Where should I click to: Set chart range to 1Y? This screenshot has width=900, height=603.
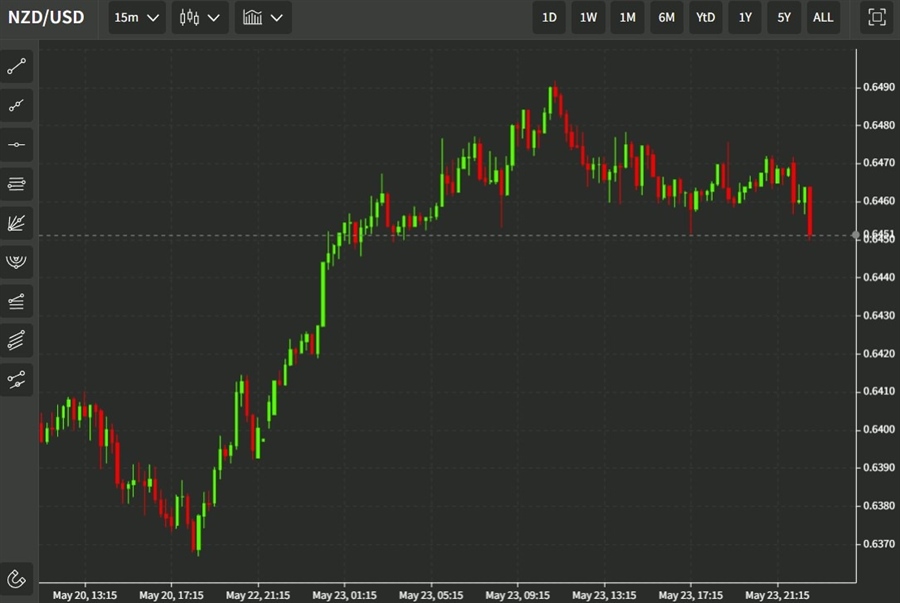745,17
